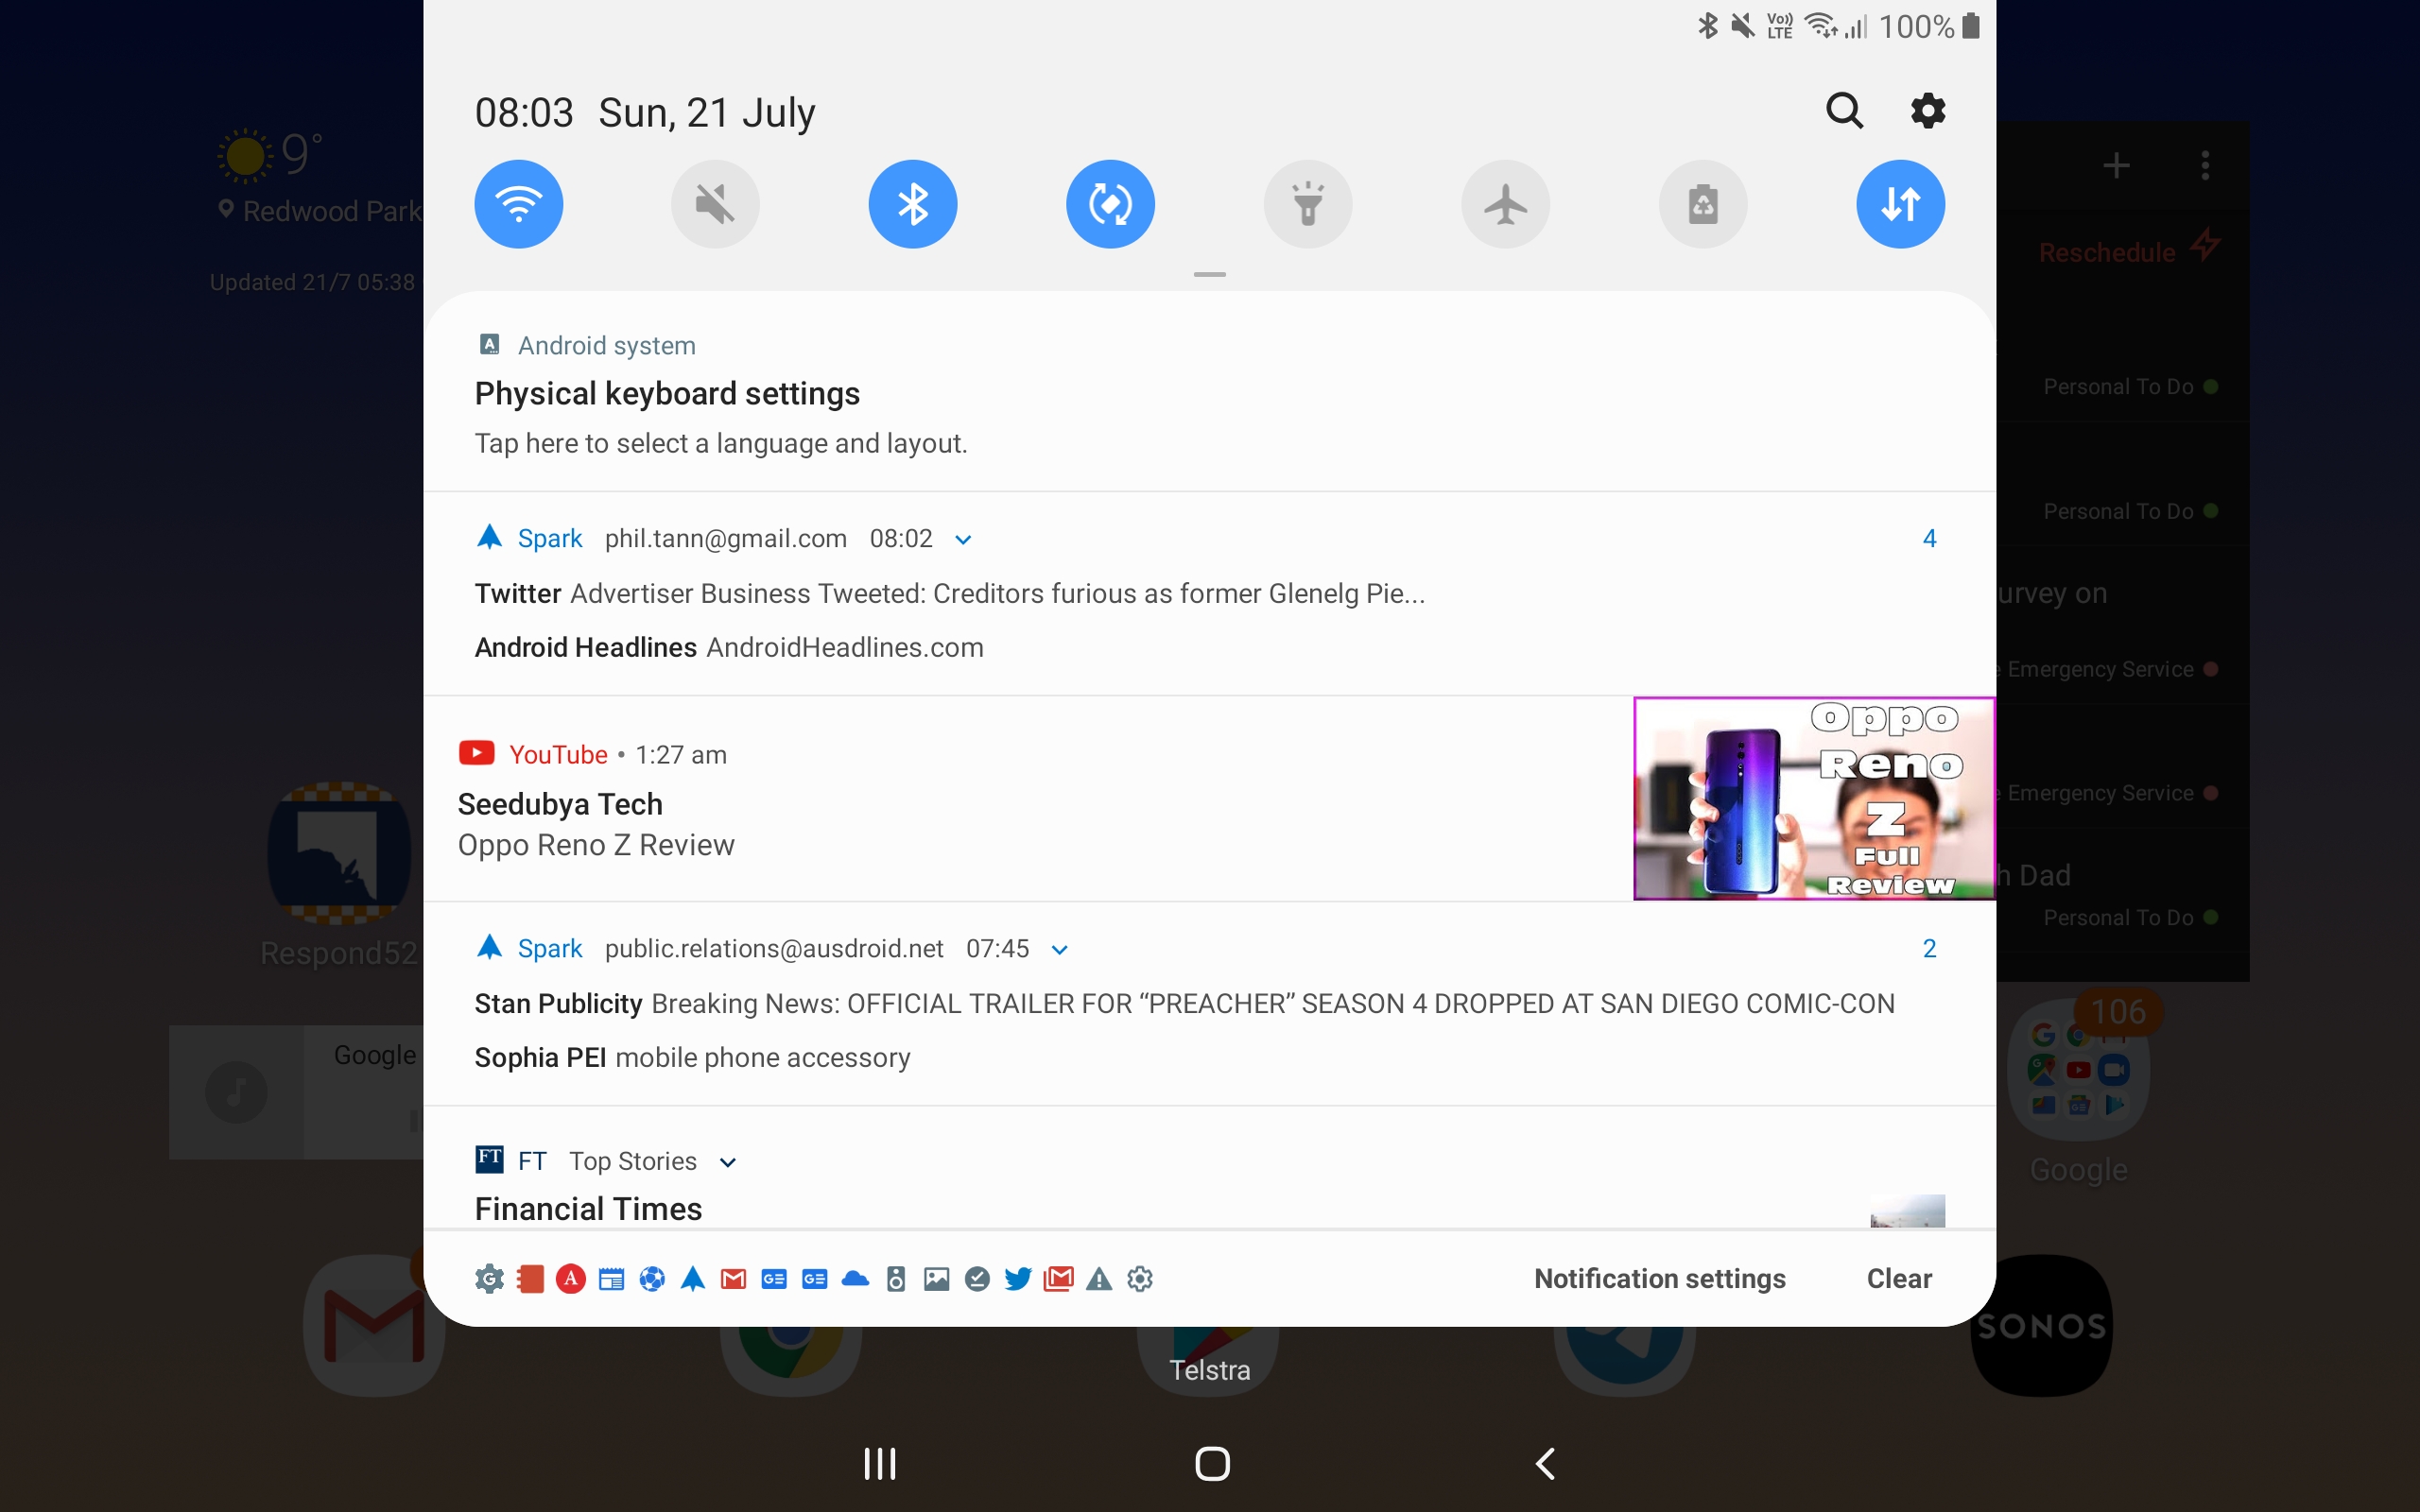Open the Sophia PEI mobile phone accessory email
This screenshot has height=1512, width=2420.
pos(692,1058)
